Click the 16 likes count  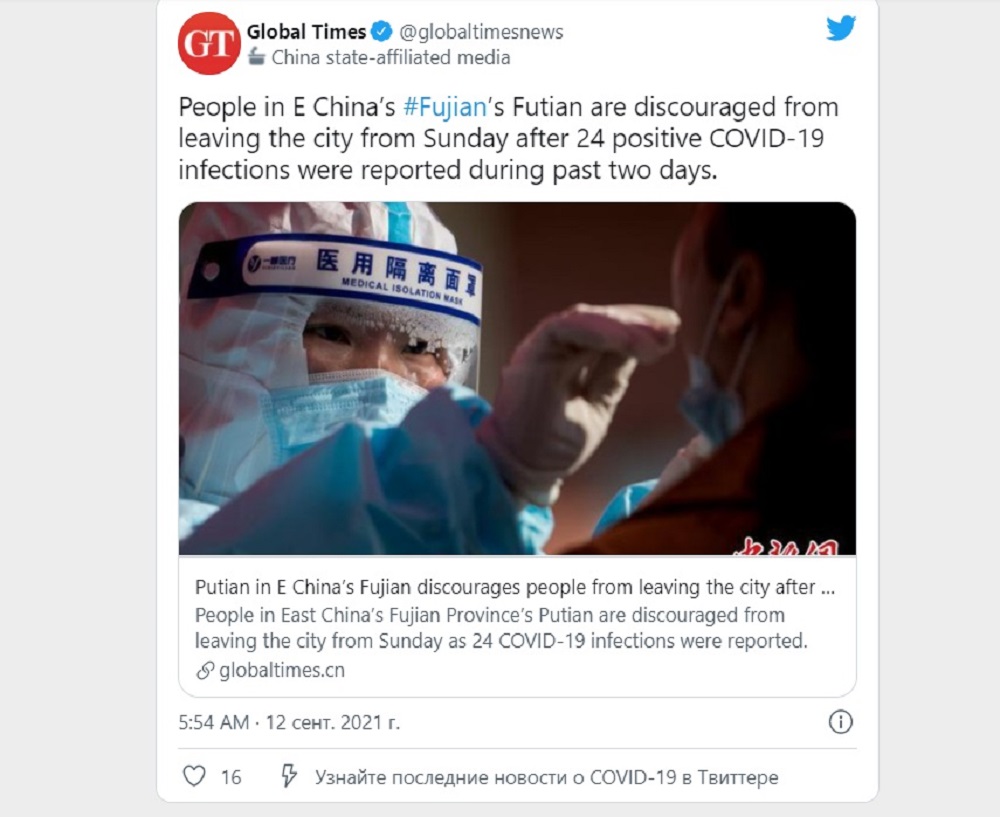[231, 777]
